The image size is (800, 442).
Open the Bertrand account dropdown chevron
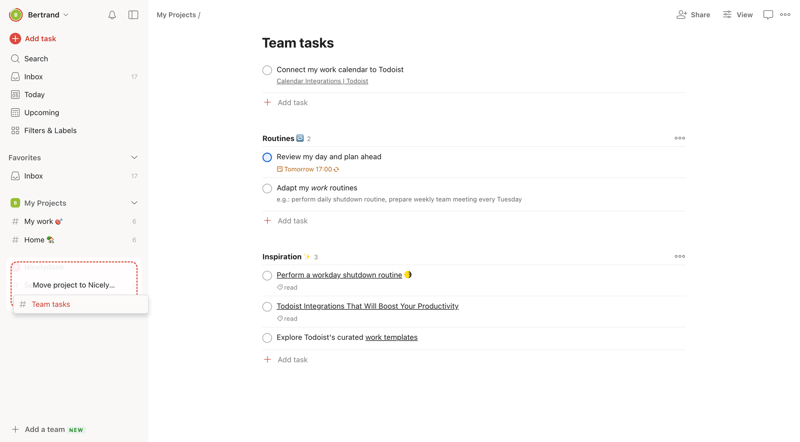click(x=66, y=15)
